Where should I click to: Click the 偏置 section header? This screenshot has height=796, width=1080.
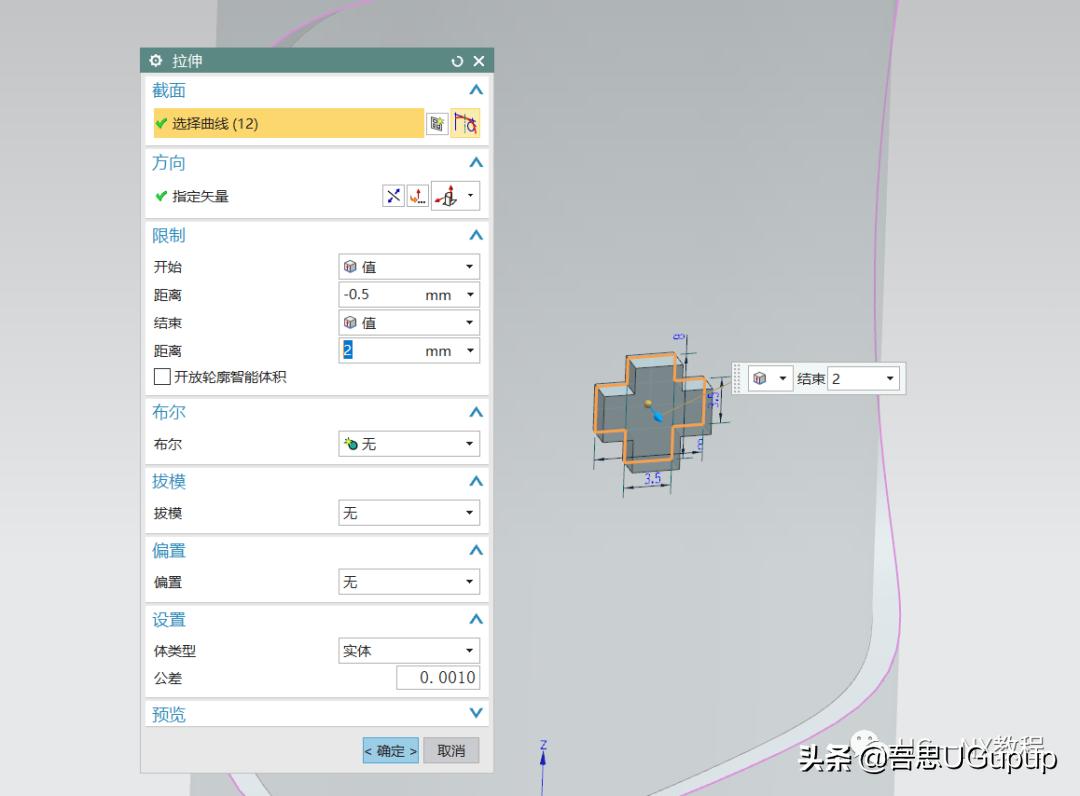168,550
